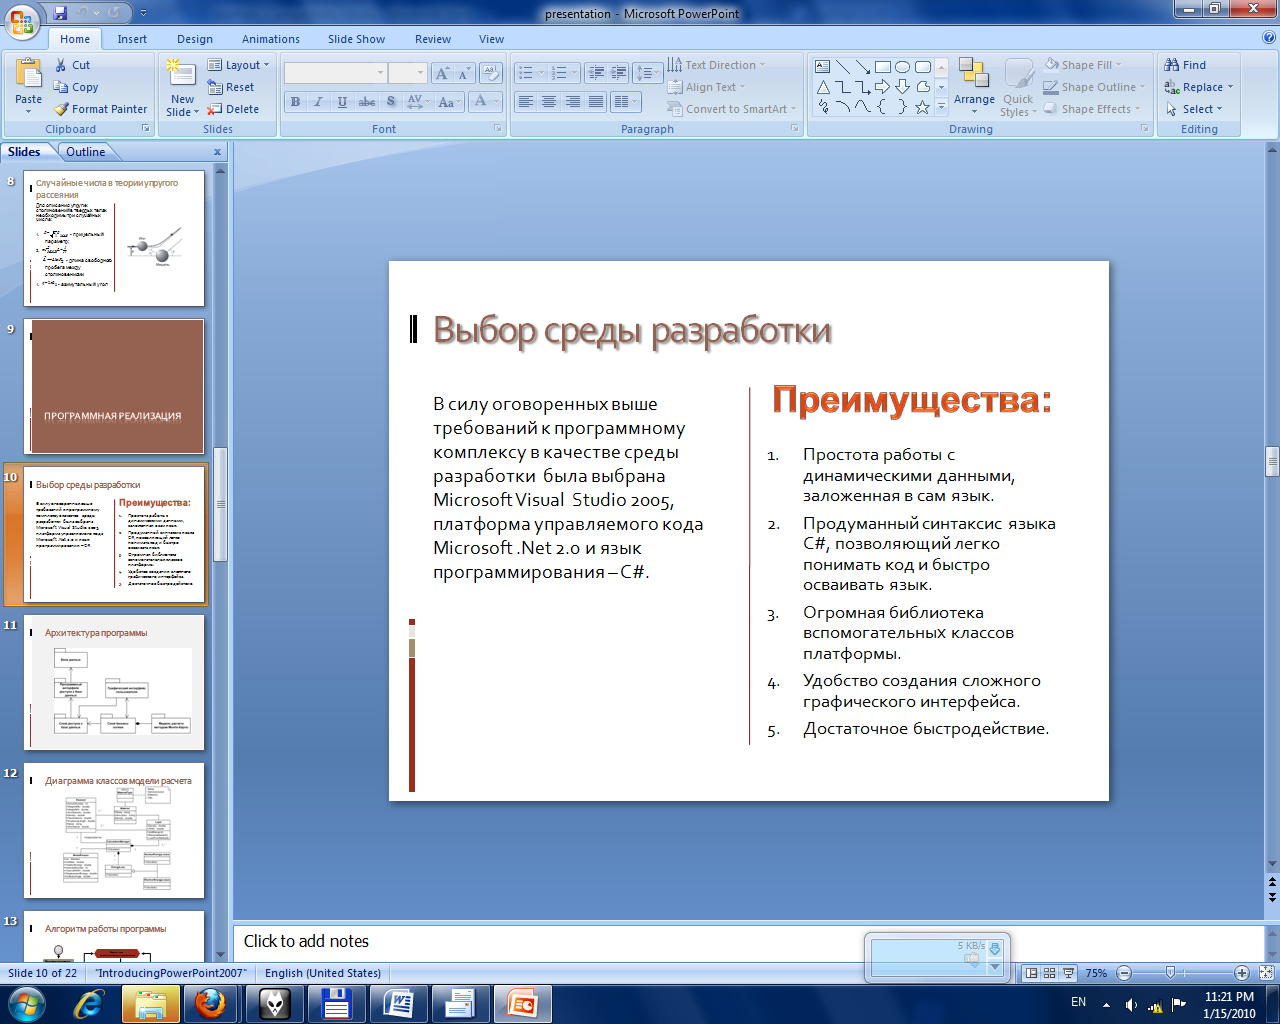The width and height of the screenshot is (1280, 1024).
Task: Adjust the zoom slider
Action: (x=1170, y=973)
